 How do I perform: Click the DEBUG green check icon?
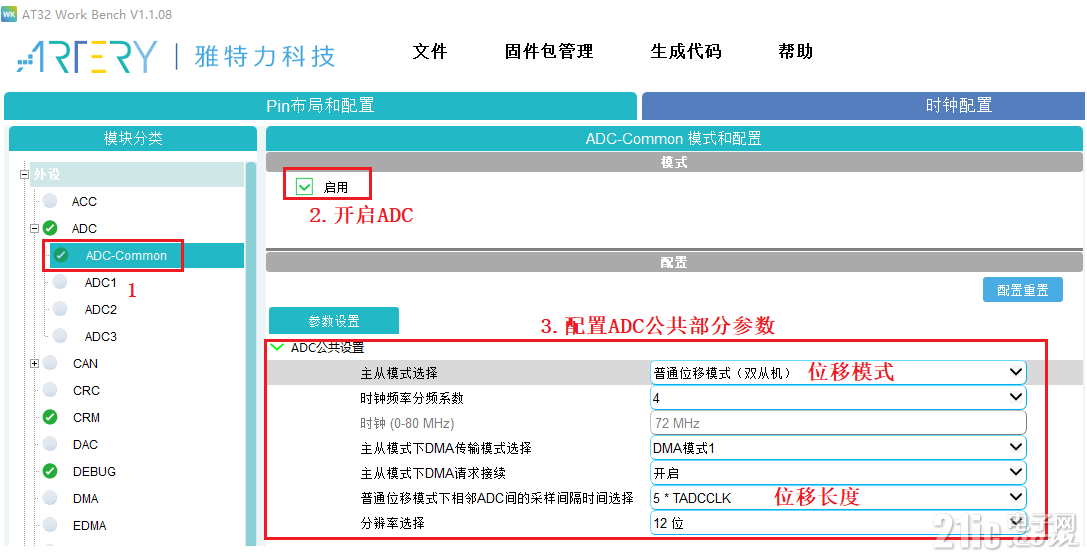click(50, 471)
